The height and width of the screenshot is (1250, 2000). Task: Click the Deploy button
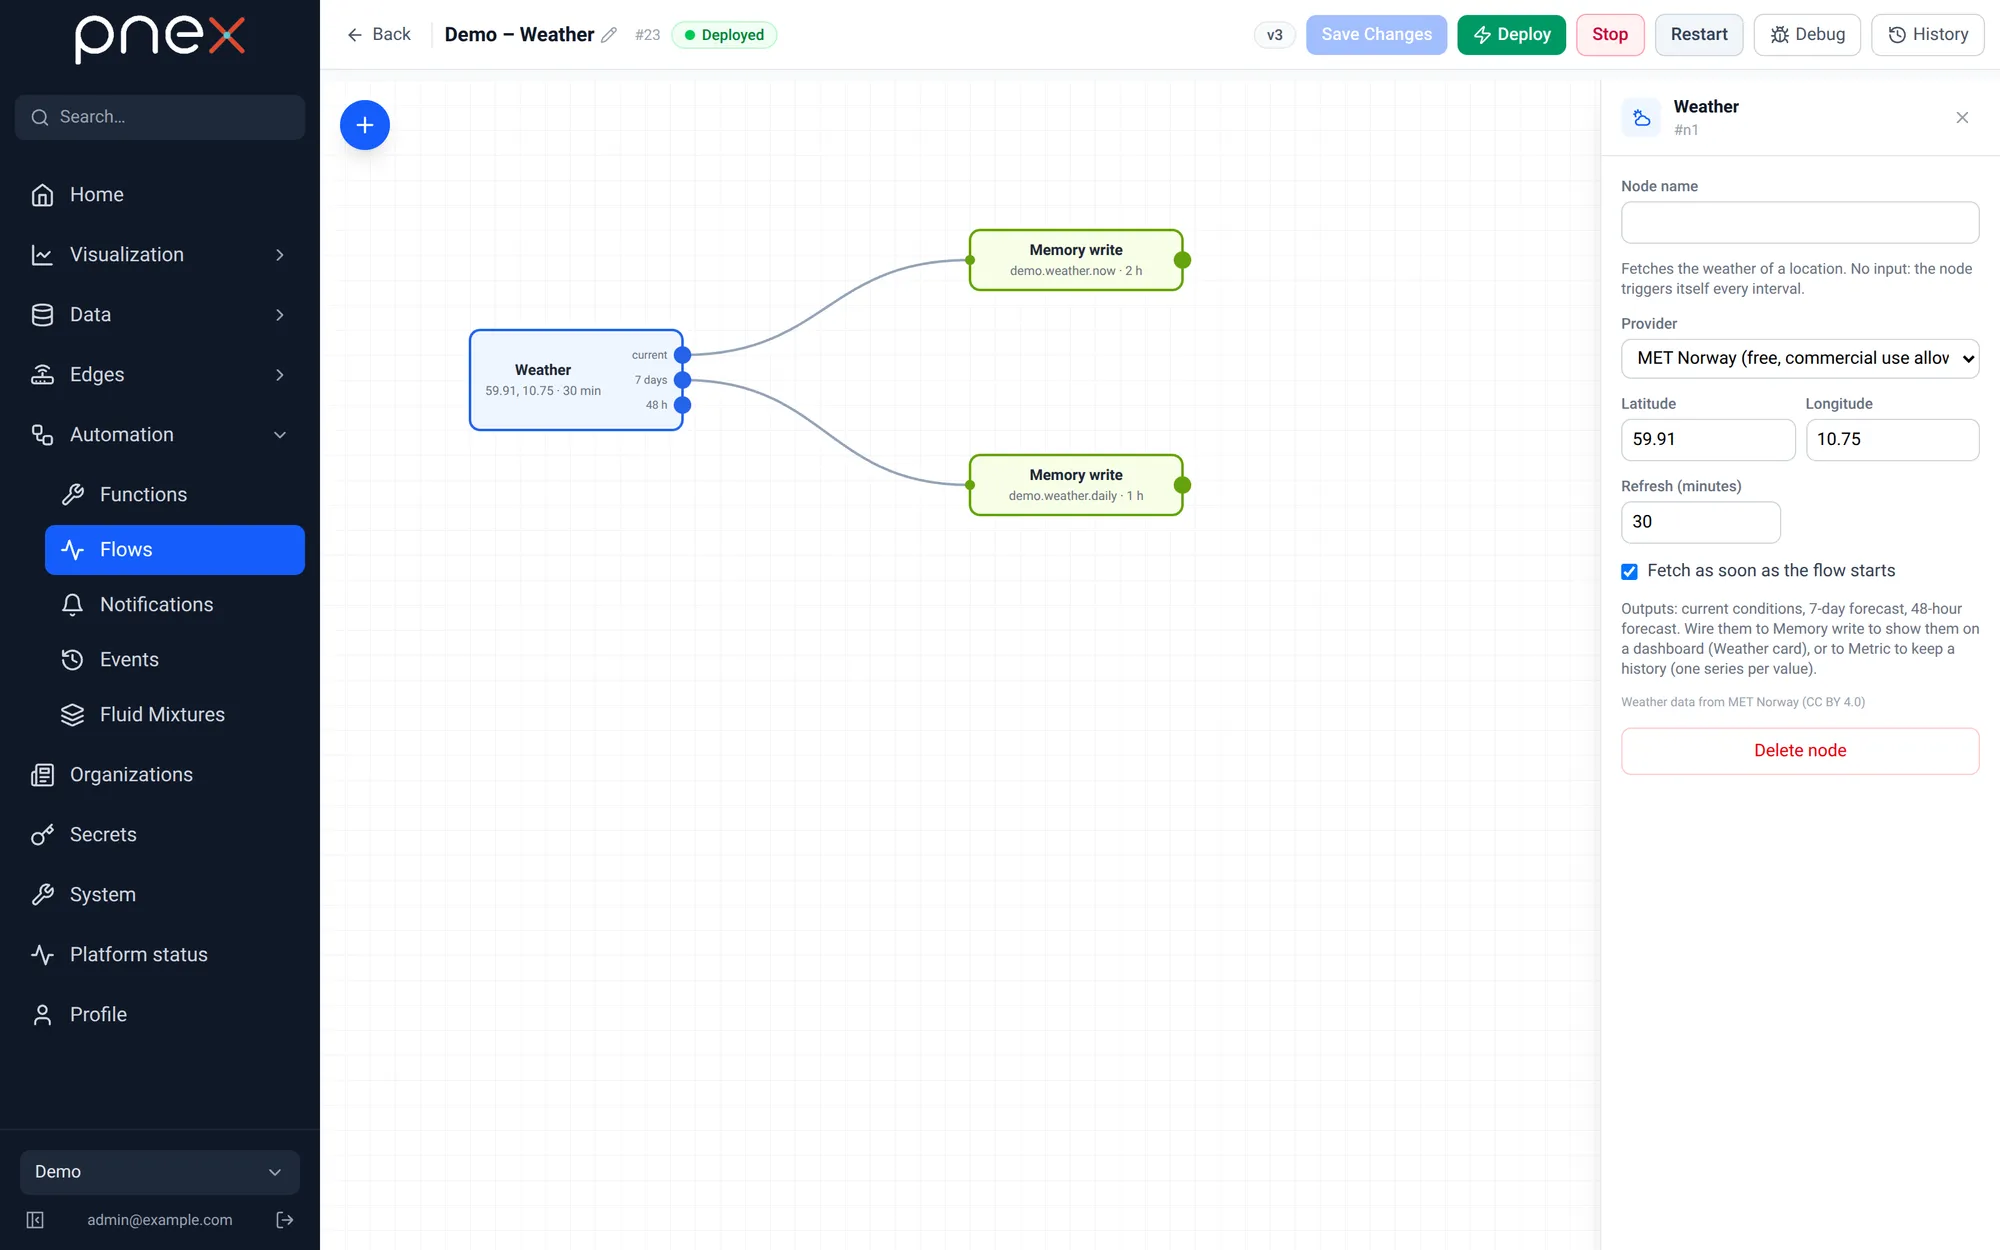[1511, 35]
